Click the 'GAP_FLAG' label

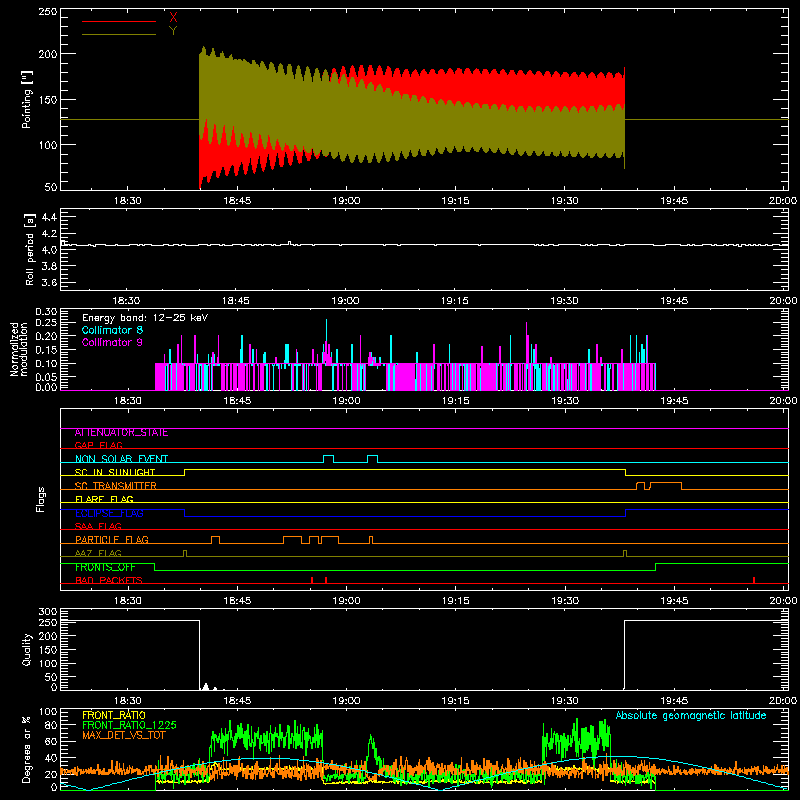98,445
